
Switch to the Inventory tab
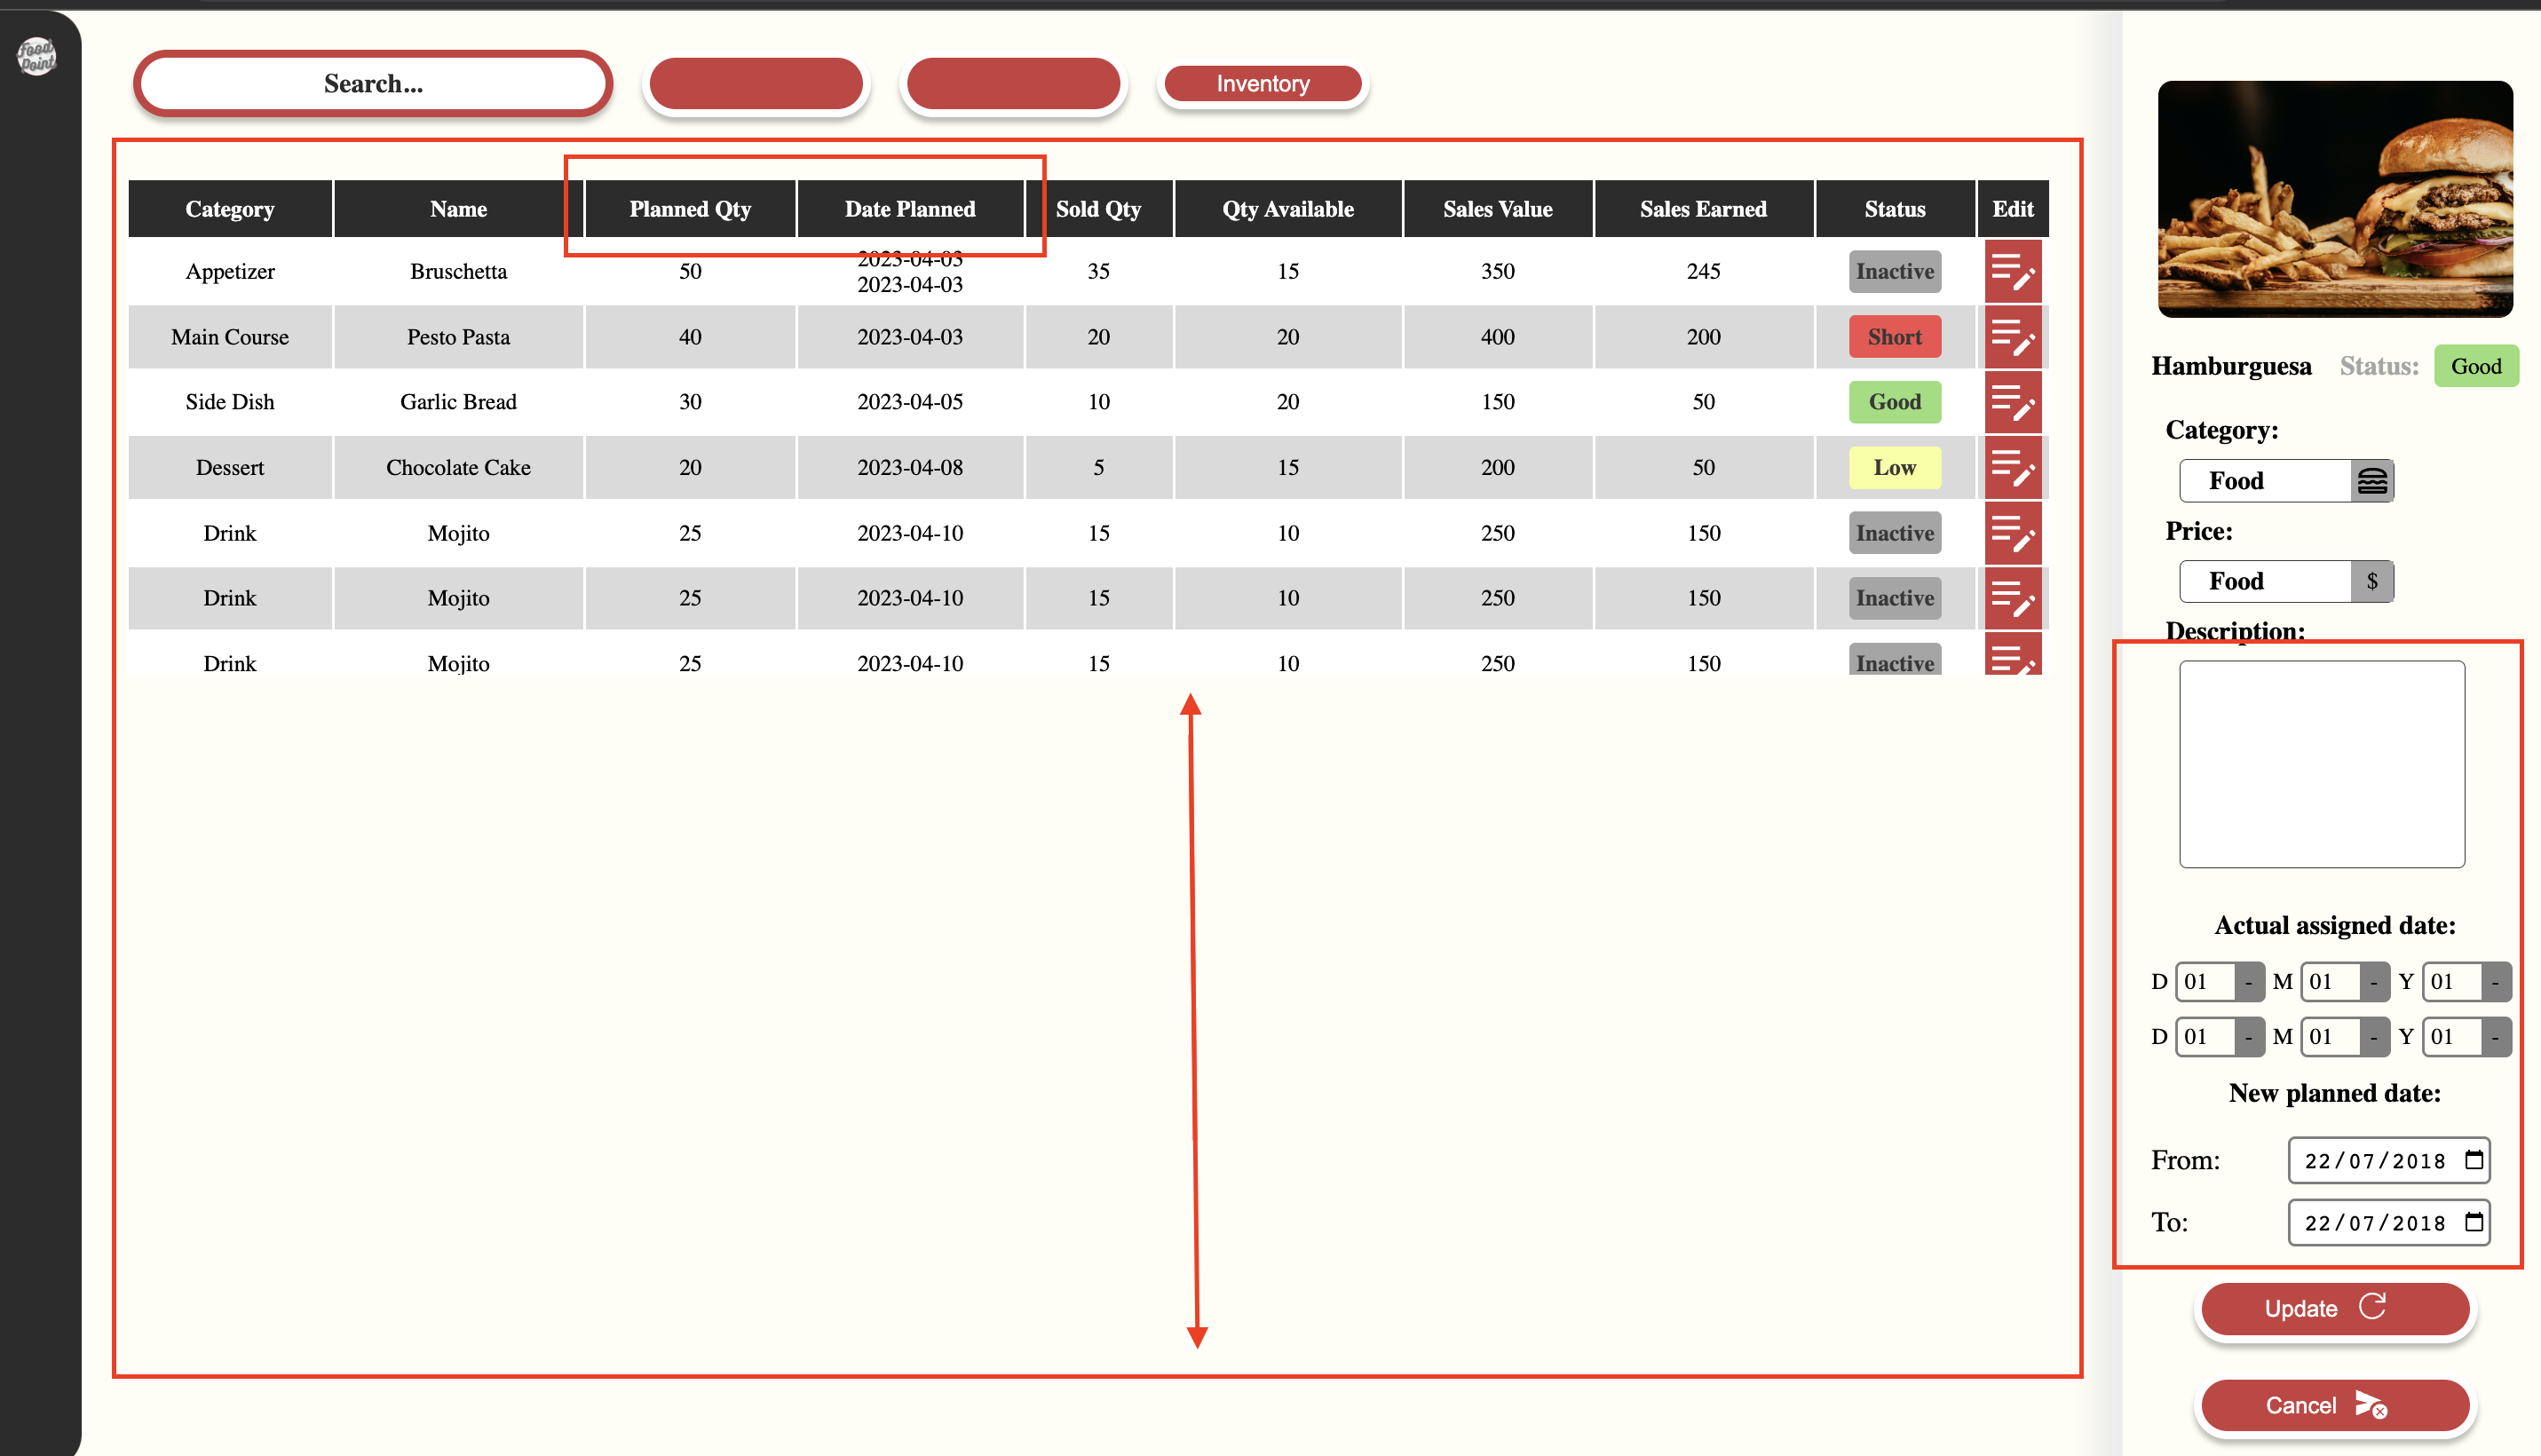tap(1261, 83)
